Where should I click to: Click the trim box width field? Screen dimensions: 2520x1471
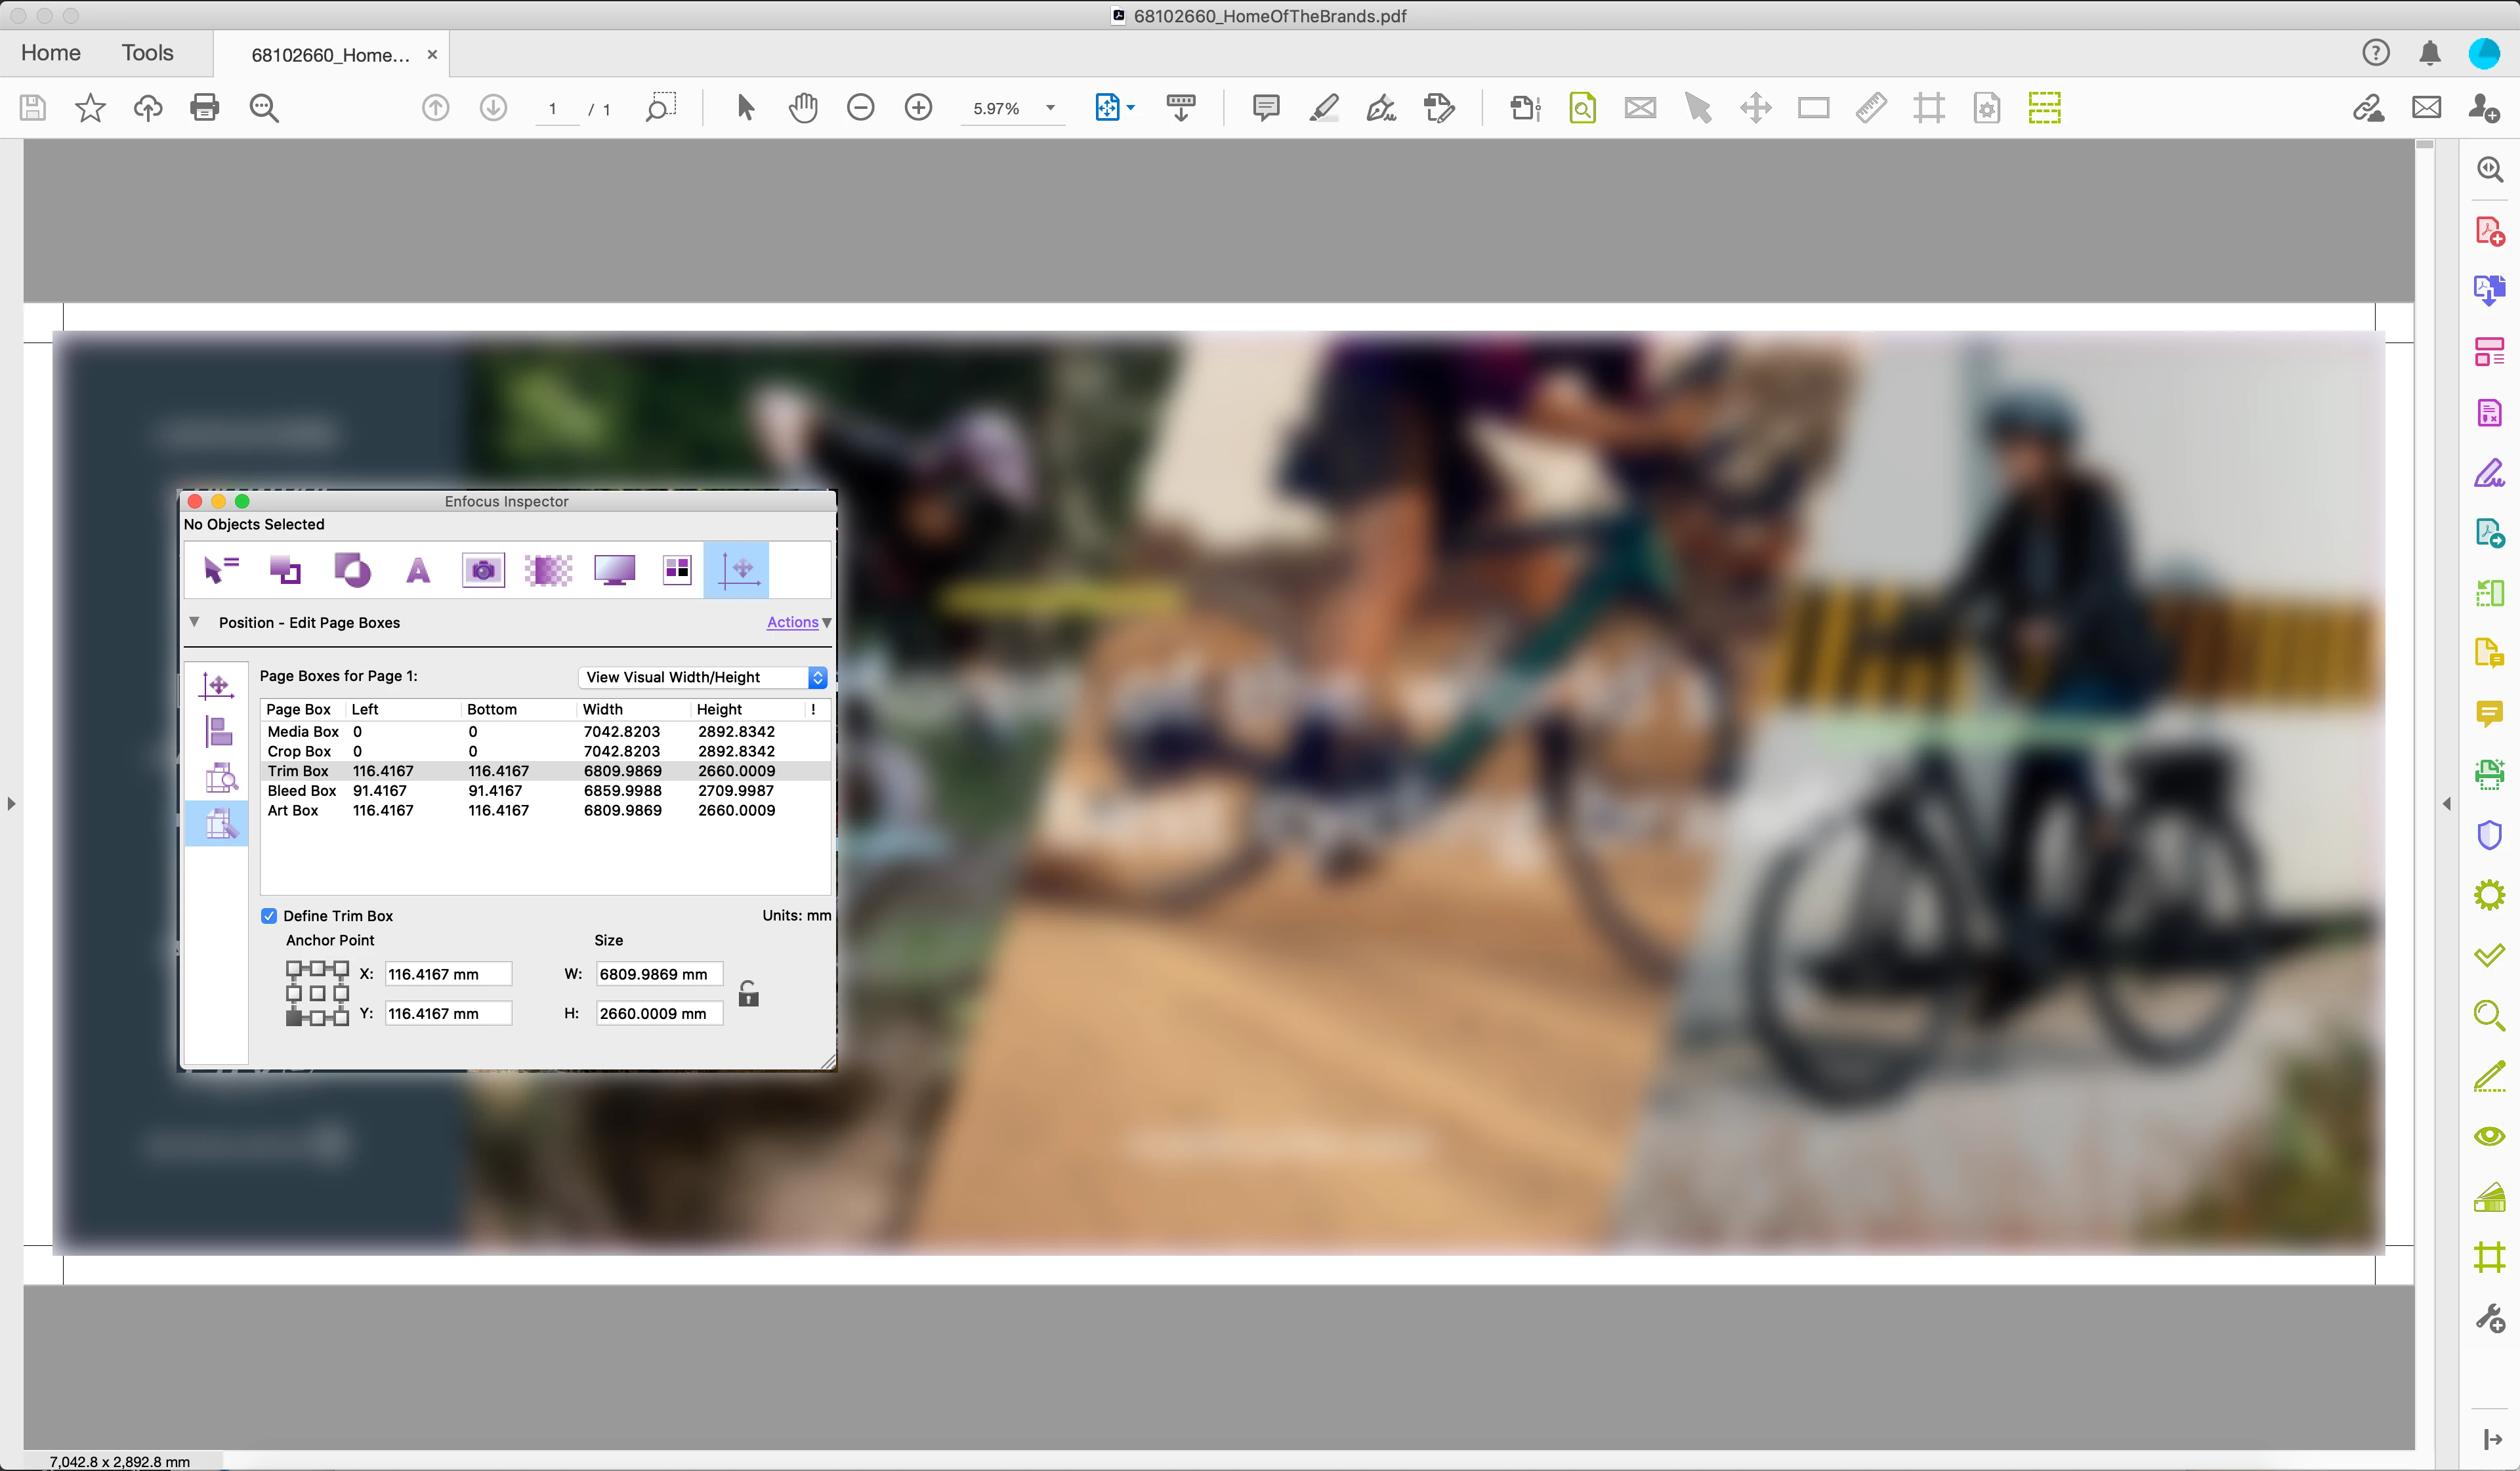pos(658,974)
